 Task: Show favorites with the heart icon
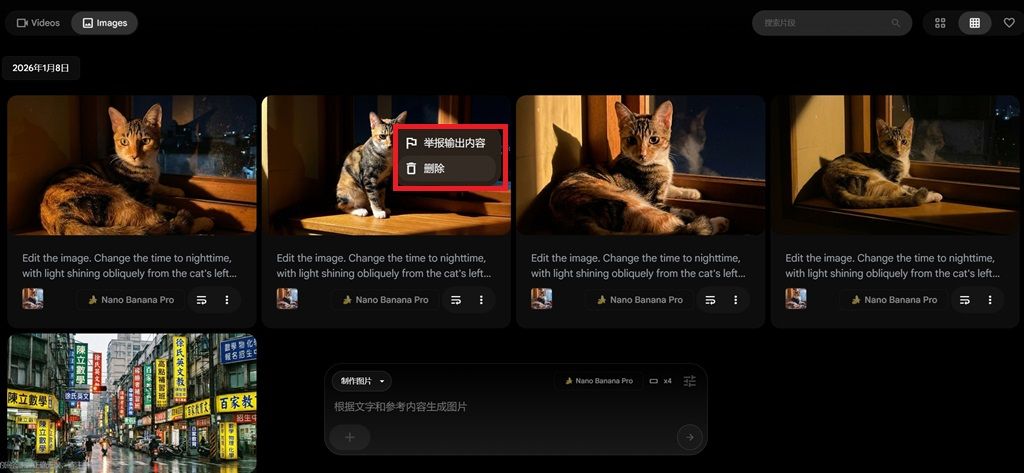click(x=1009, y=23)
